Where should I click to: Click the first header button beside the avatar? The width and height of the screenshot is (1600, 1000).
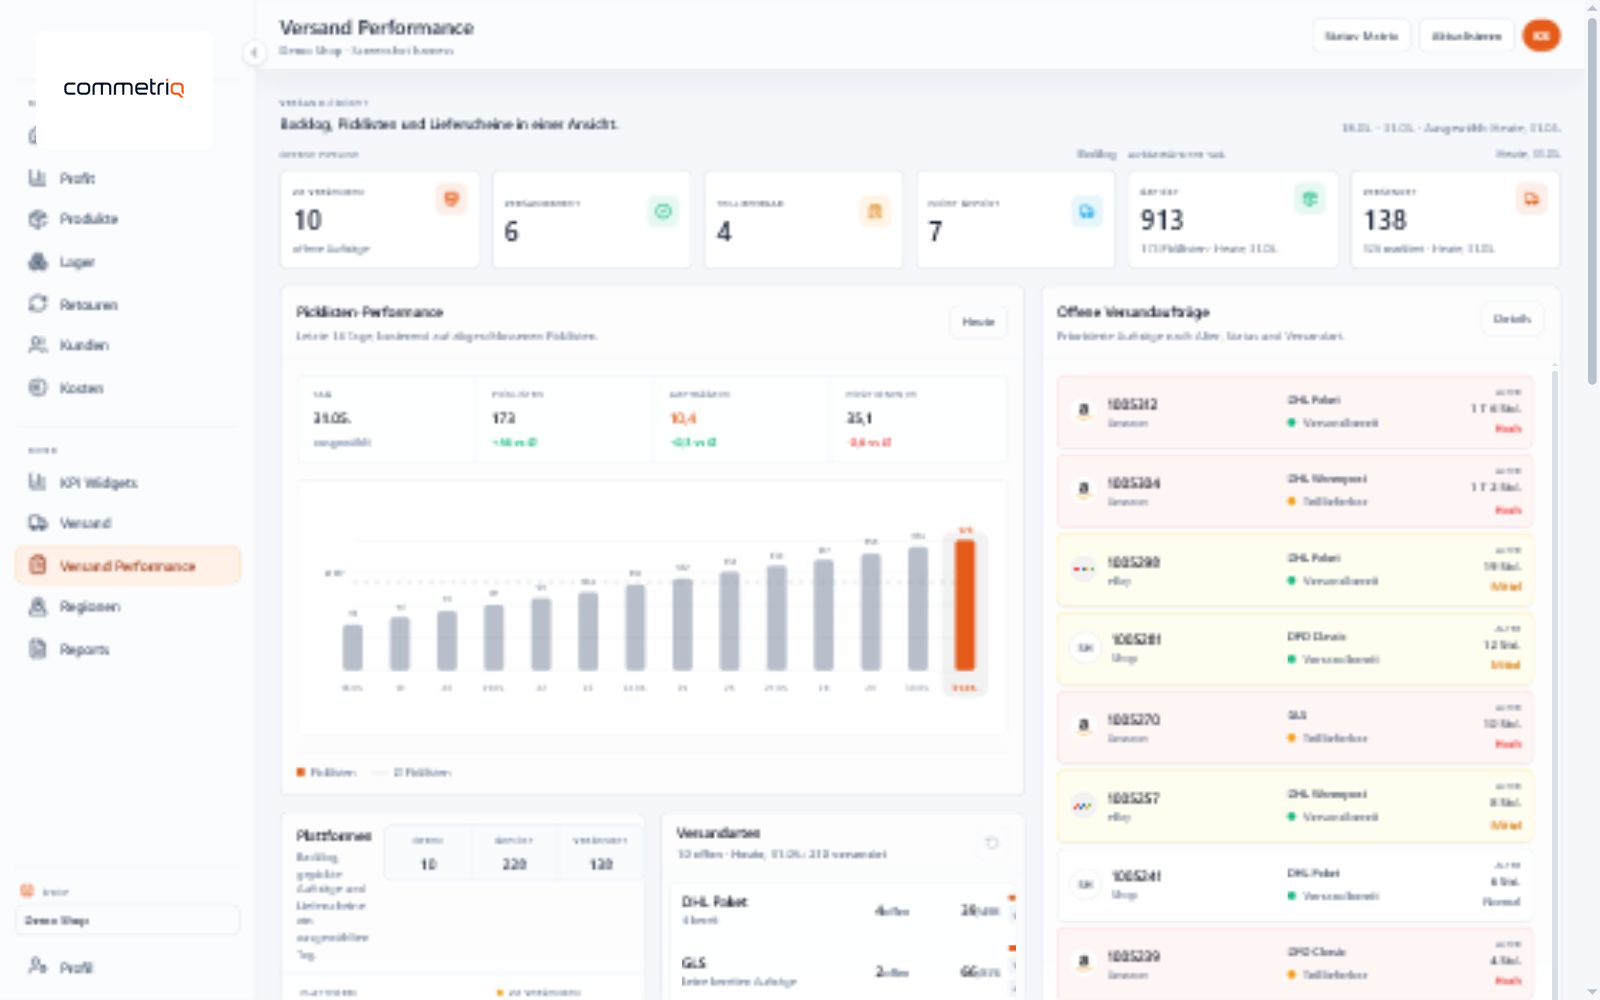click(1361, 36)
